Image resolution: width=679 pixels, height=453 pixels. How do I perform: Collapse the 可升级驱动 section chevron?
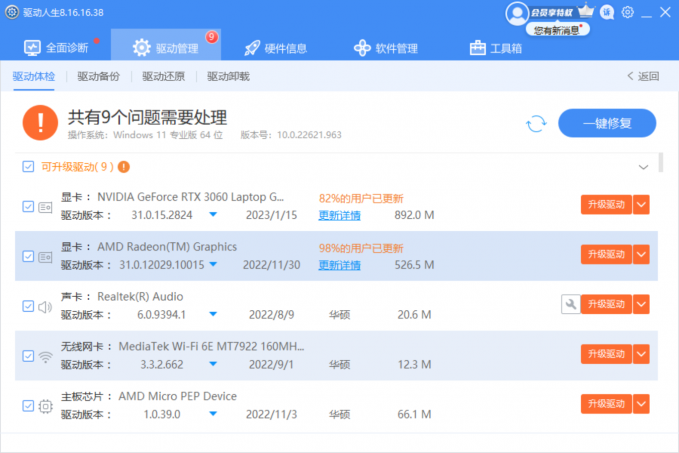[643, 166]
